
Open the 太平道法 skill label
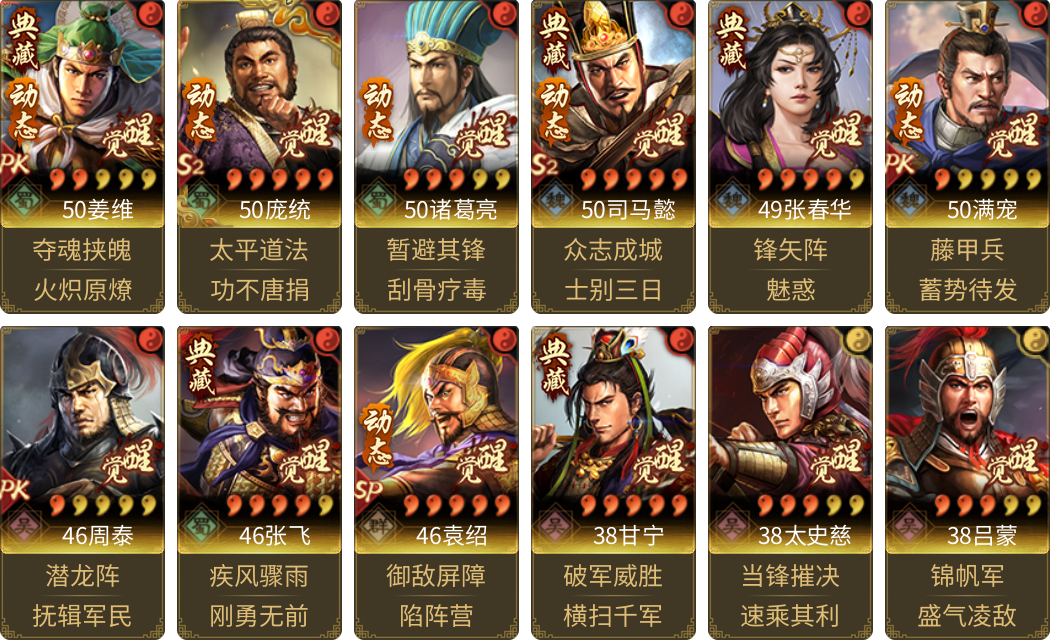(x=259, y=250)
